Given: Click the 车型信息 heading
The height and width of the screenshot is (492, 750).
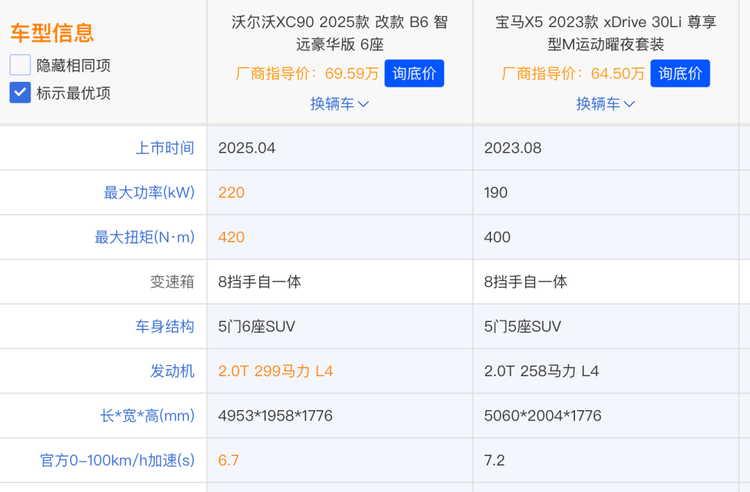Looking at the screenshot, I should click(x=52, y=33).
